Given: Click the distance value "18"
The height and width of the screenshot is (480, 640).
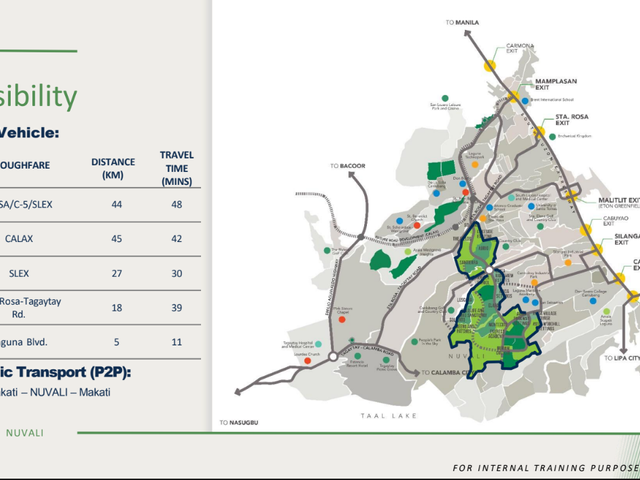Looking at the screenshot, I should pyautogui.click(x=117, y=308).
